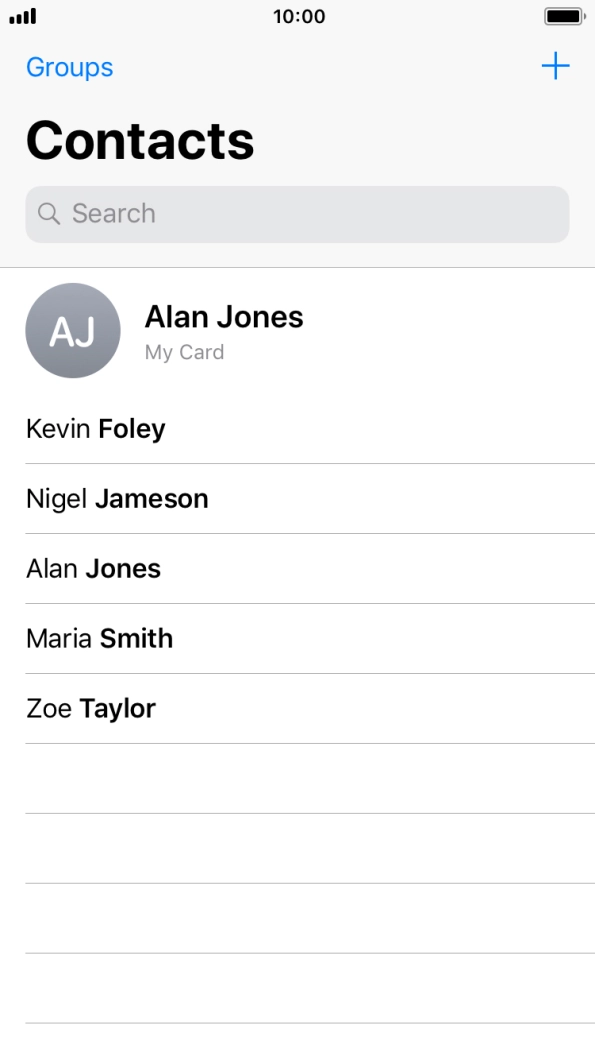
Task: Tap the magnifying glass search icon
Action: tap(50, 214)
